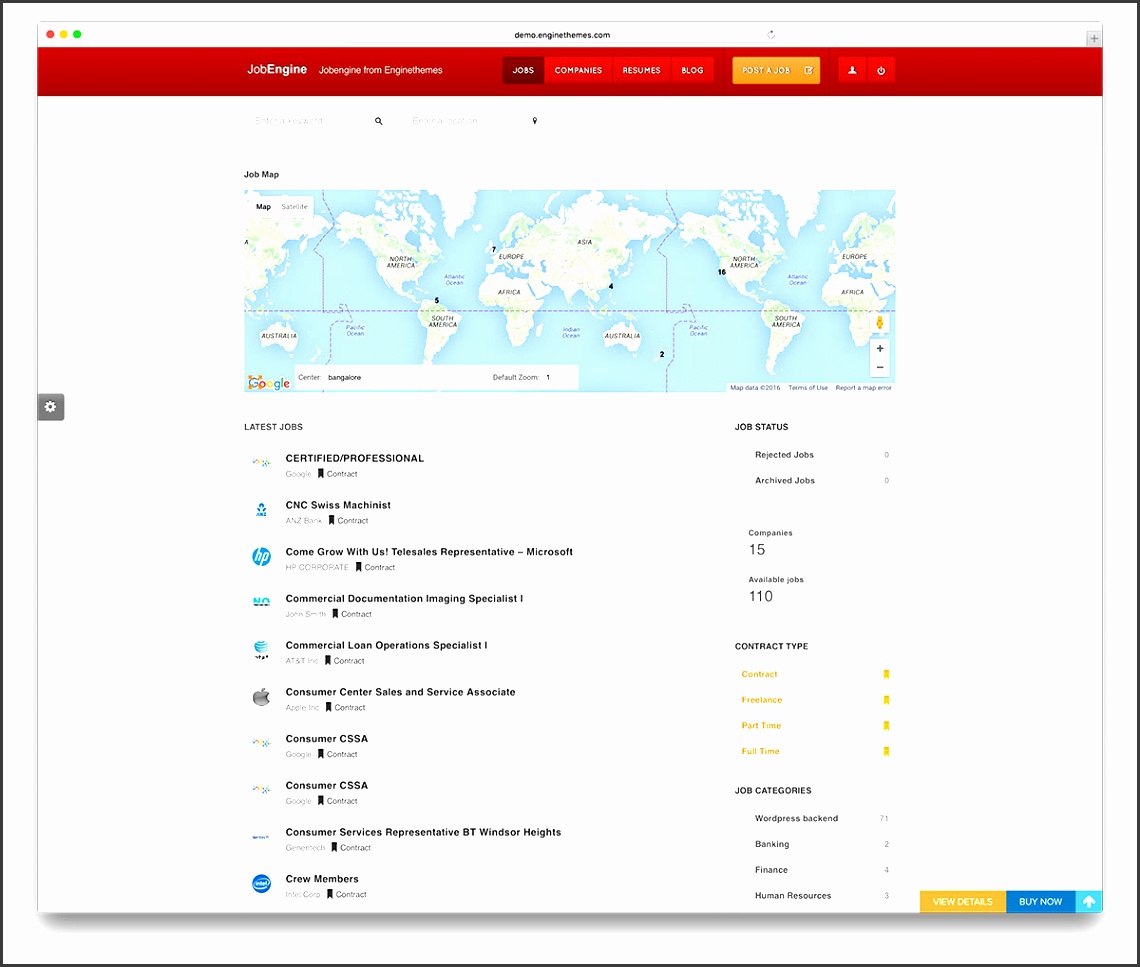Toggle the Contract type filter
The height and width of the screenshot is (967, 1140).
click(x=760, y=674)
